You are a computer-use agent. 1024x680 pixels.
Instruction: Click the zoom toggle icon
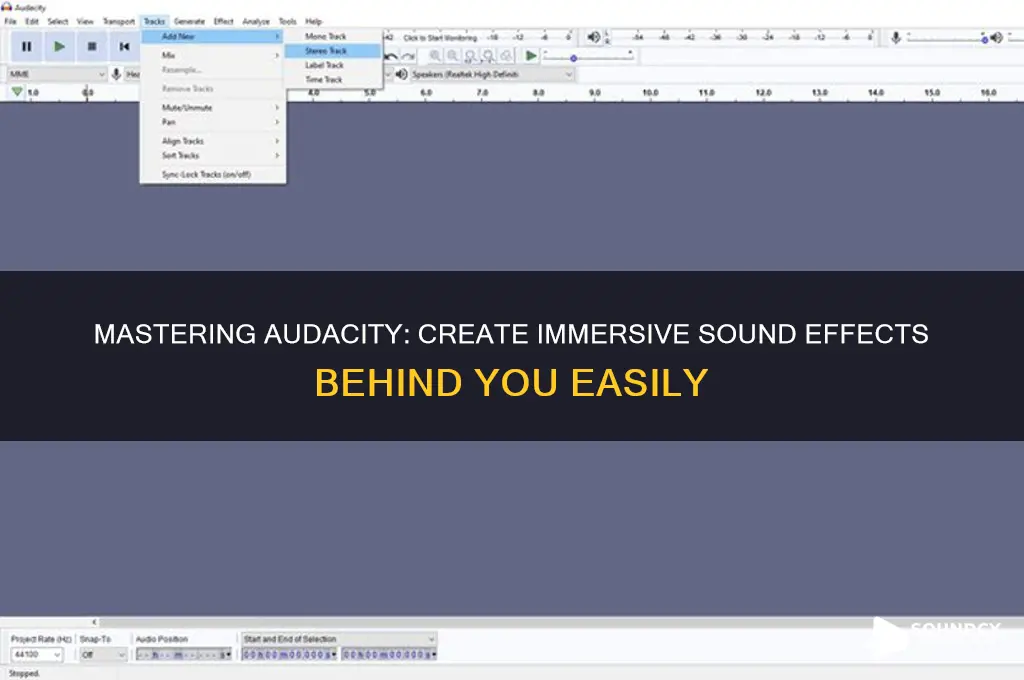tap(505, 56)
